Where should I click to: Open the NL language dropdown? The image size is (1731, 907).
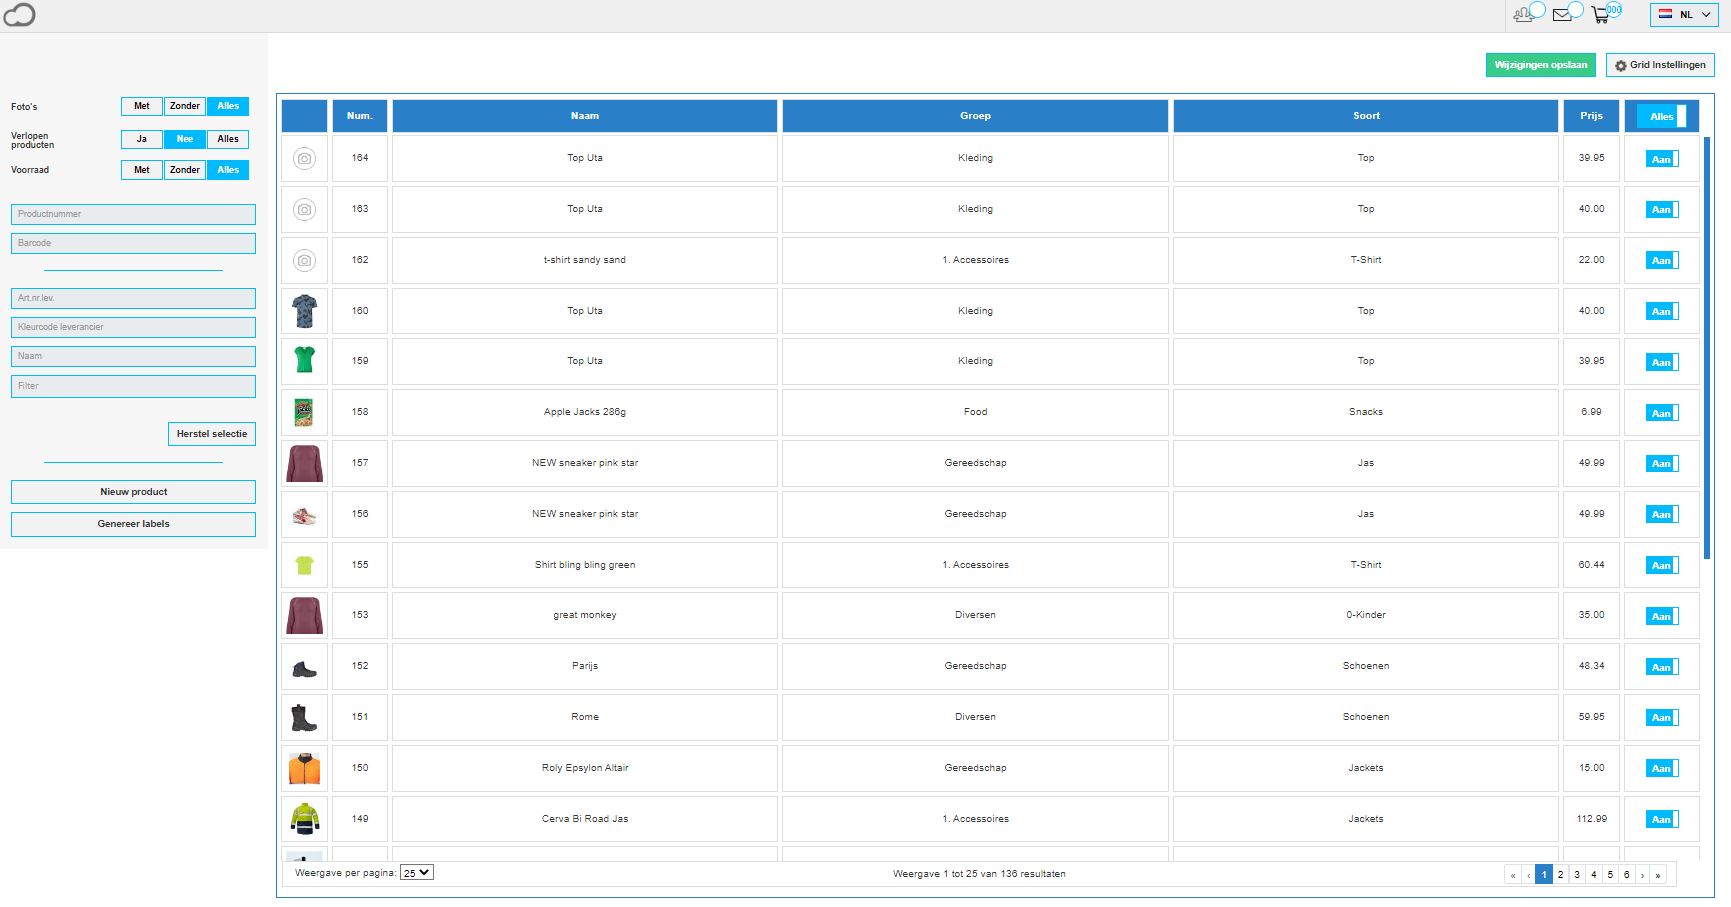pos(1684,15)
